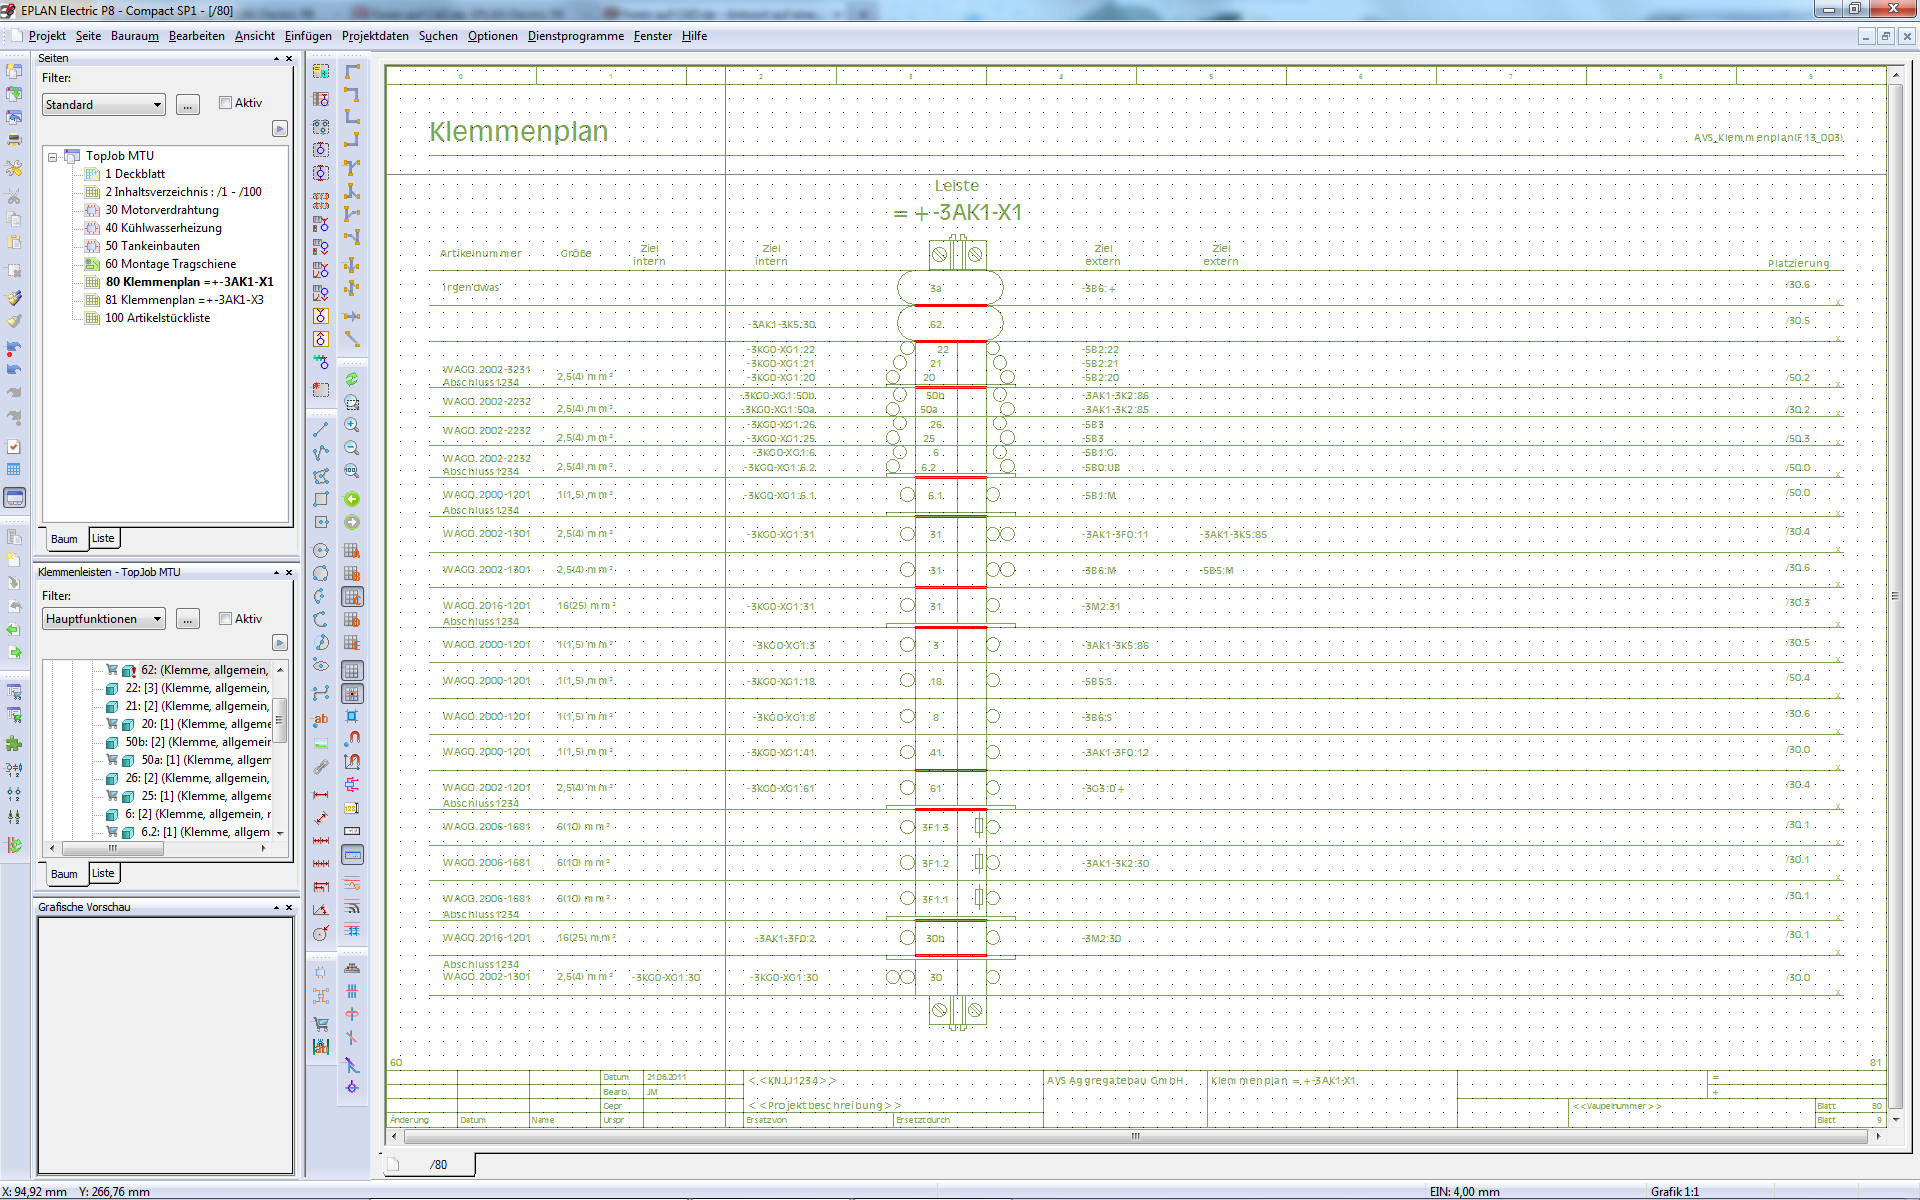
Task: Switch to Liste tab in Klemmenleisten panel
Action: [103, 873]
